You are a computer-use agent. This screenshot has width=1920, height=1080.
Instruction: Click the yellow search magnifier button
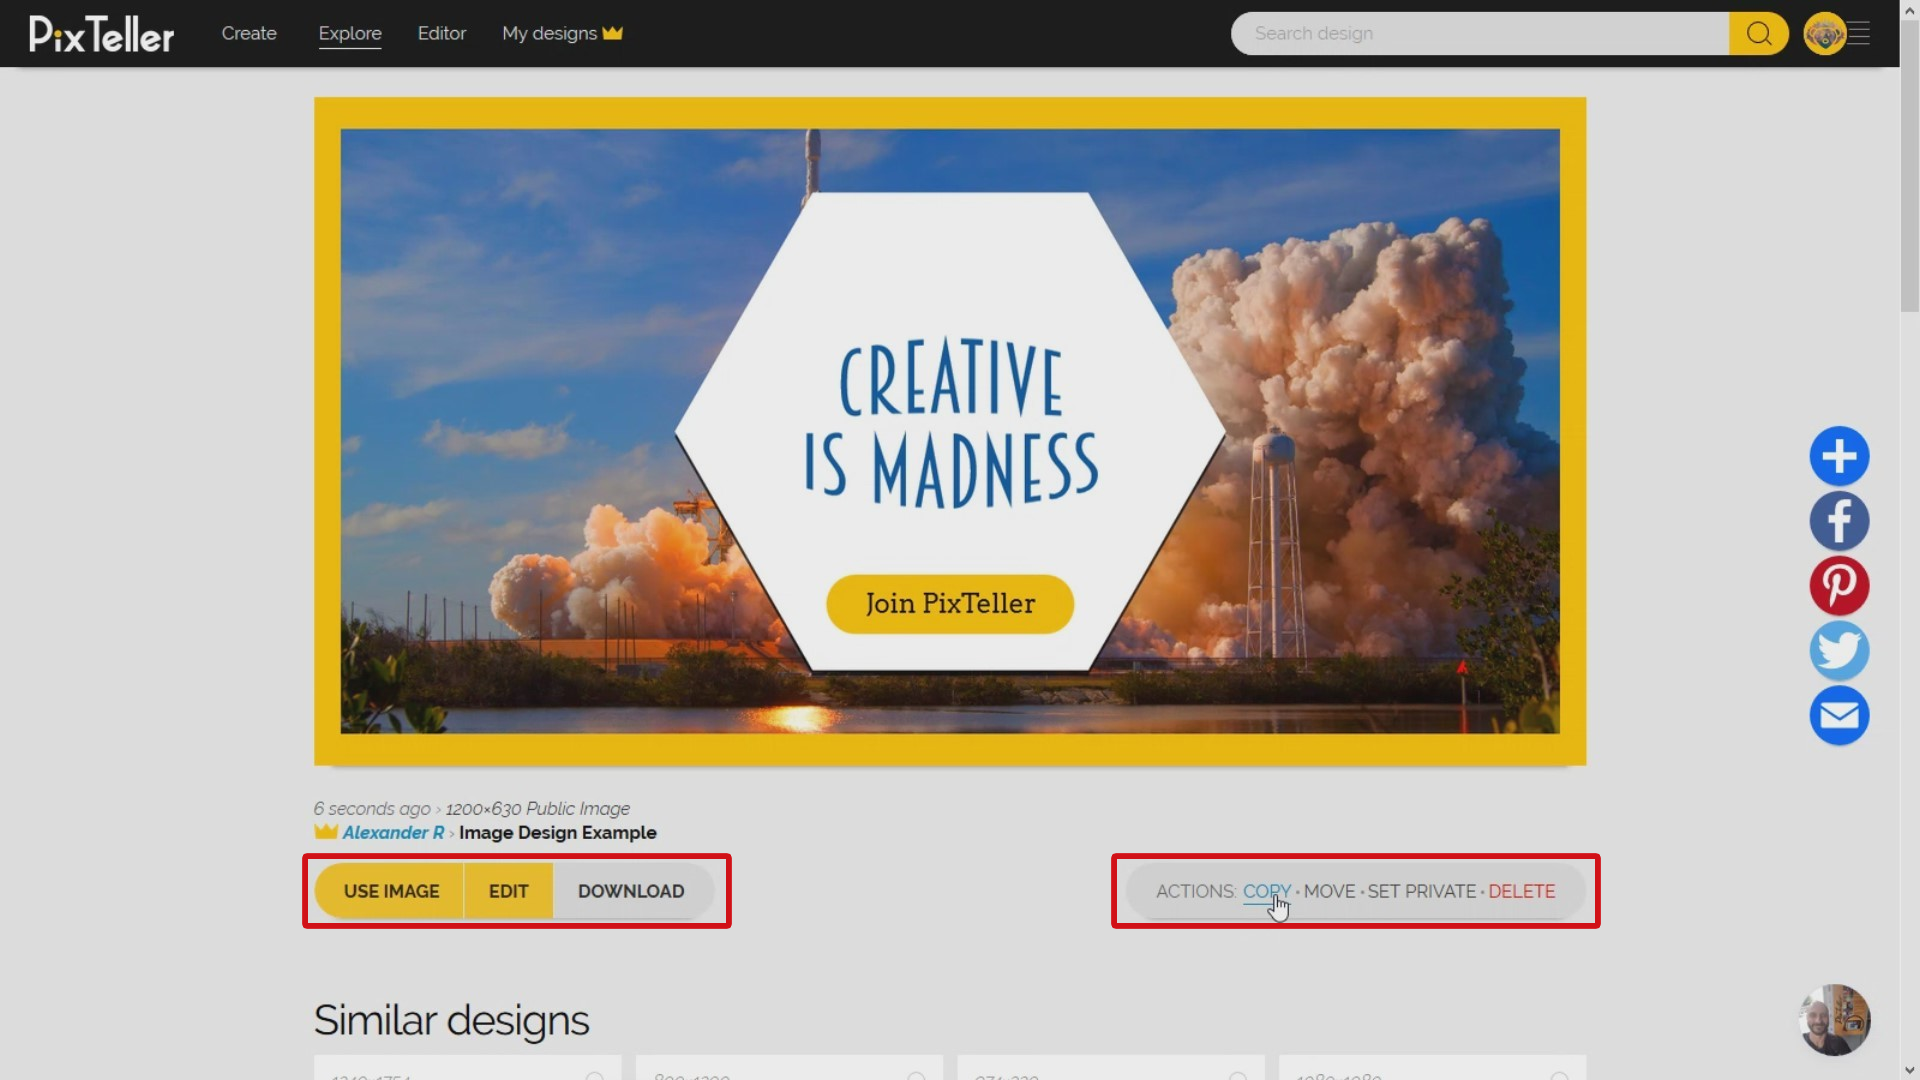(x=1759, y=34)
